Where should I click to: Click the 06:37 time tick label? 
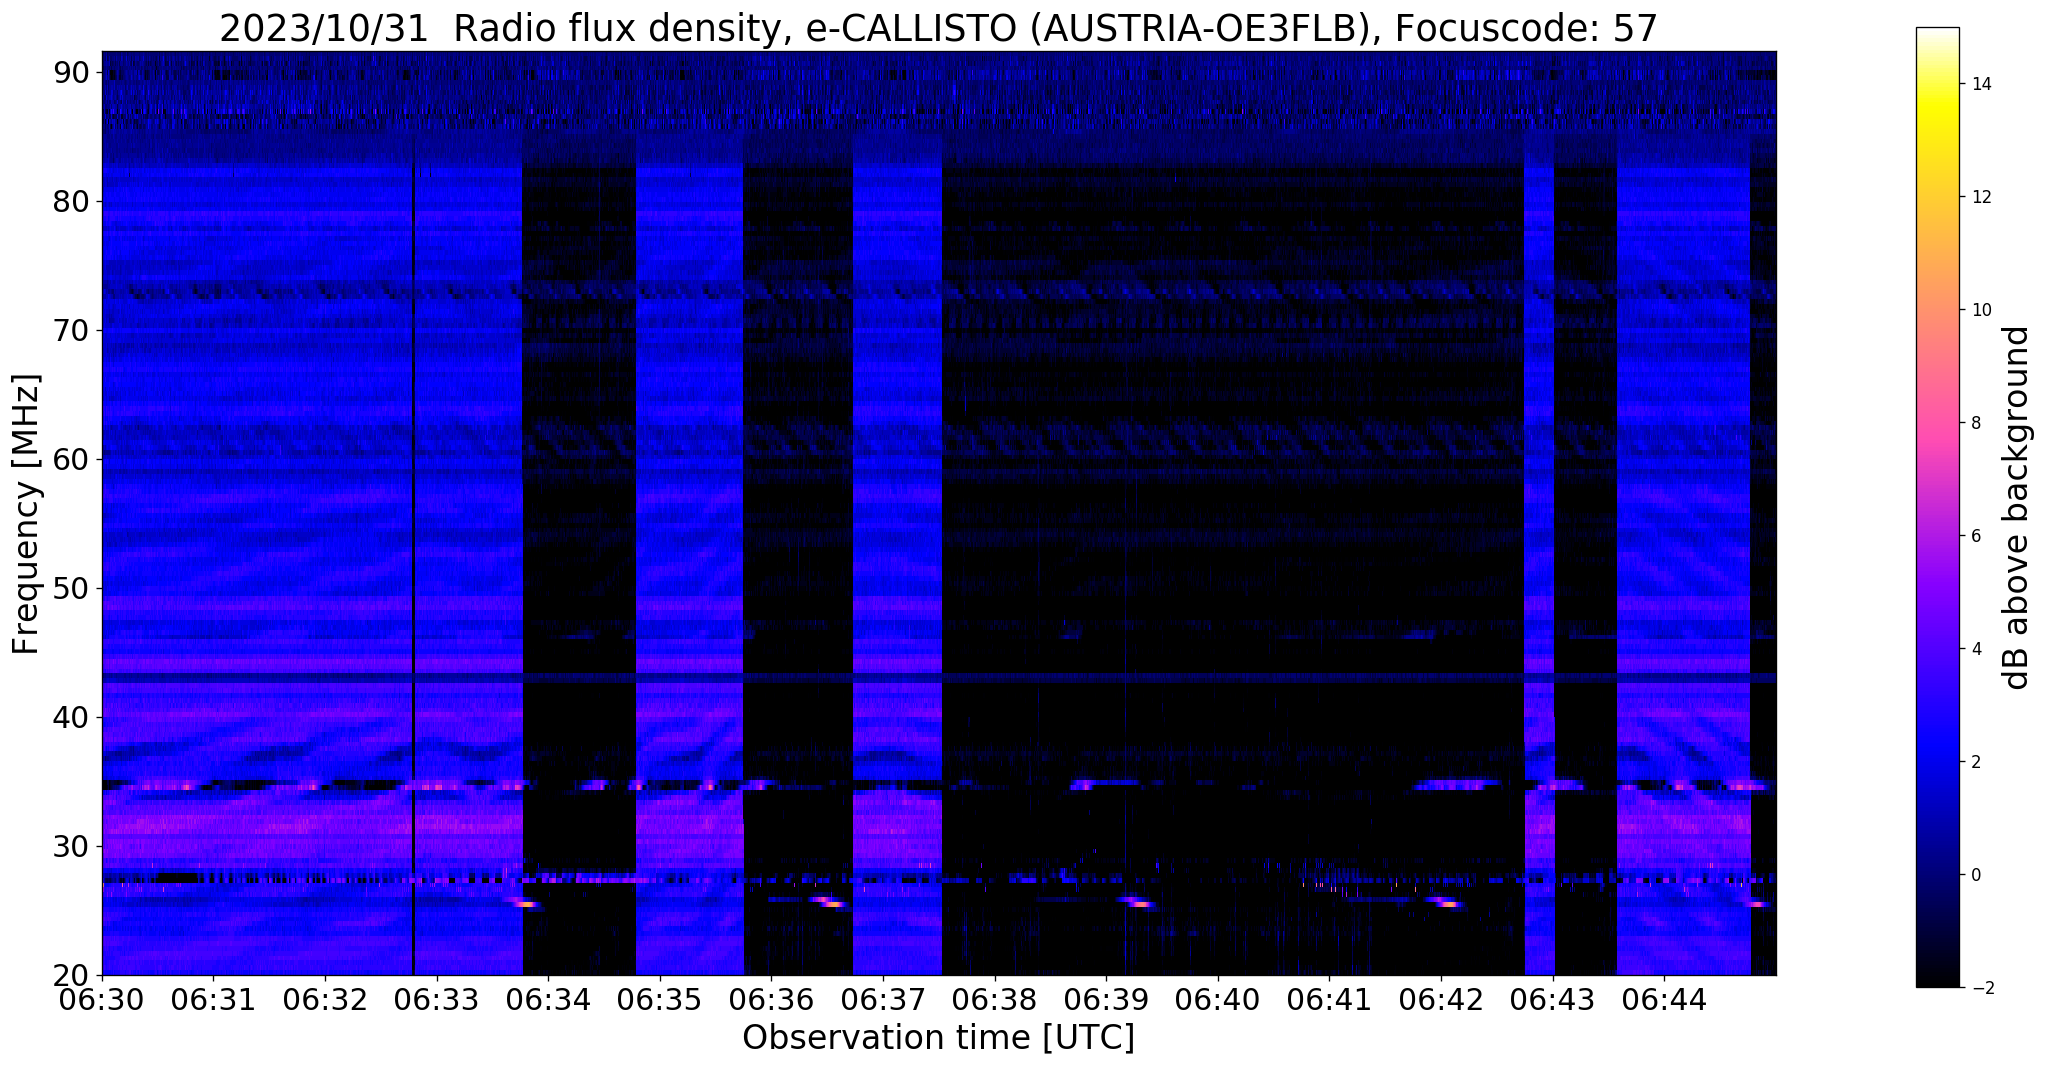pyautogui.click(x=883, y=999)
